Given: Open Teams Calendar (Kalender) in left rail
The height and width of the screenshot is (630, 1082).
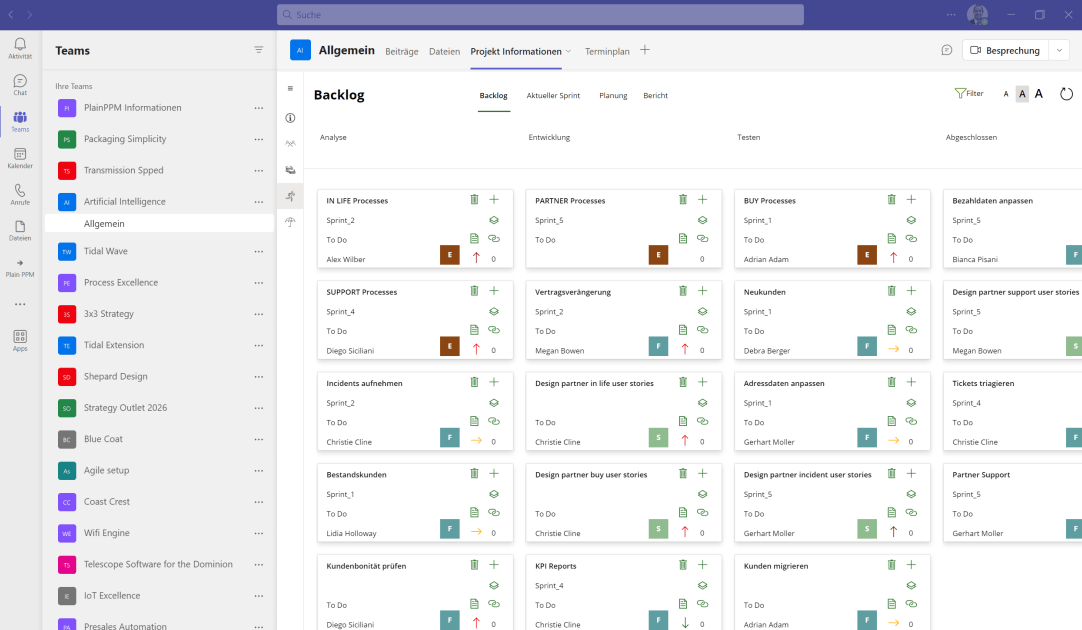Looking at the screenshot, I should (x=20, y=158).
